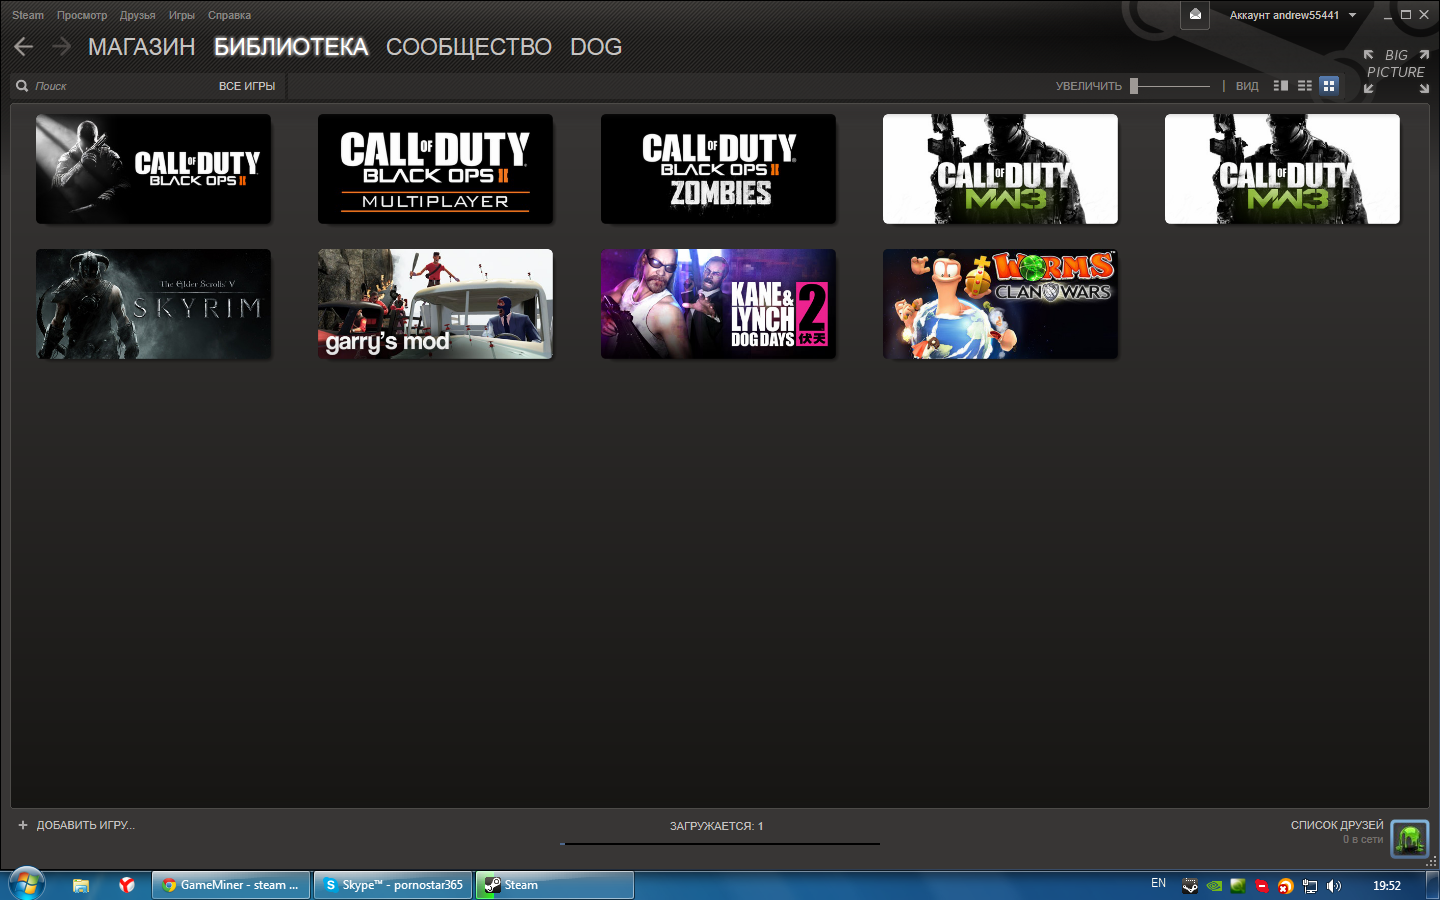The width and height of the screenshot is (1440, 900).
Task: Click the Steam tray icon
Action: click(1190, 885)
